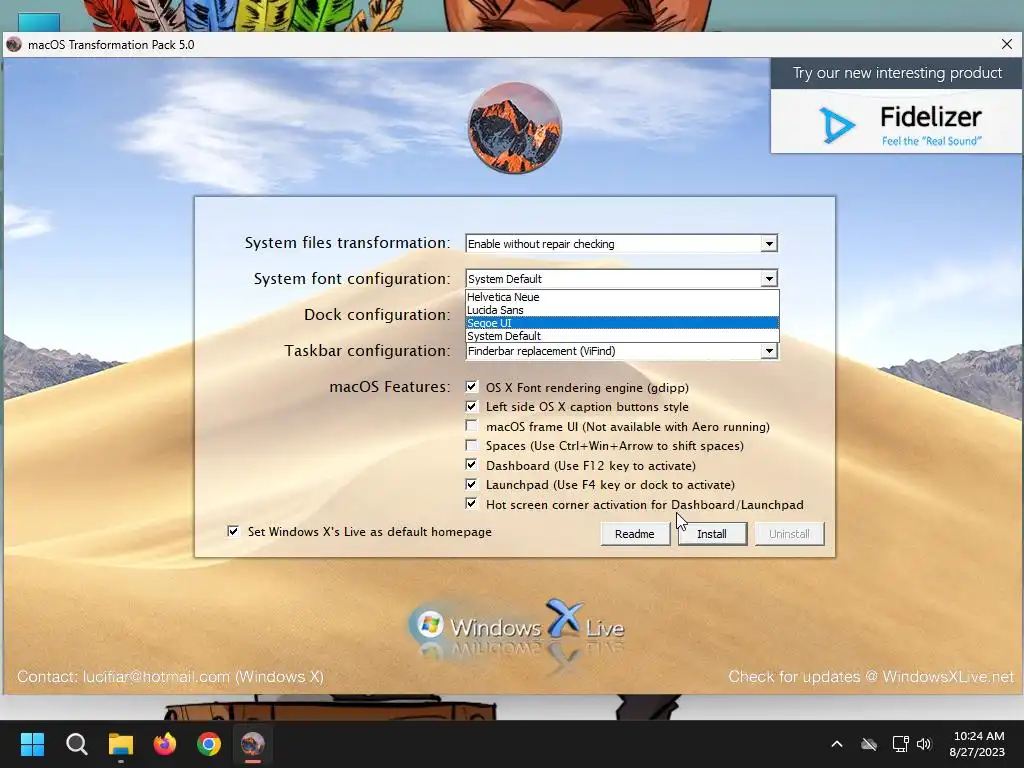Launch Firefox from taskbar

click(x=165, y=744)
